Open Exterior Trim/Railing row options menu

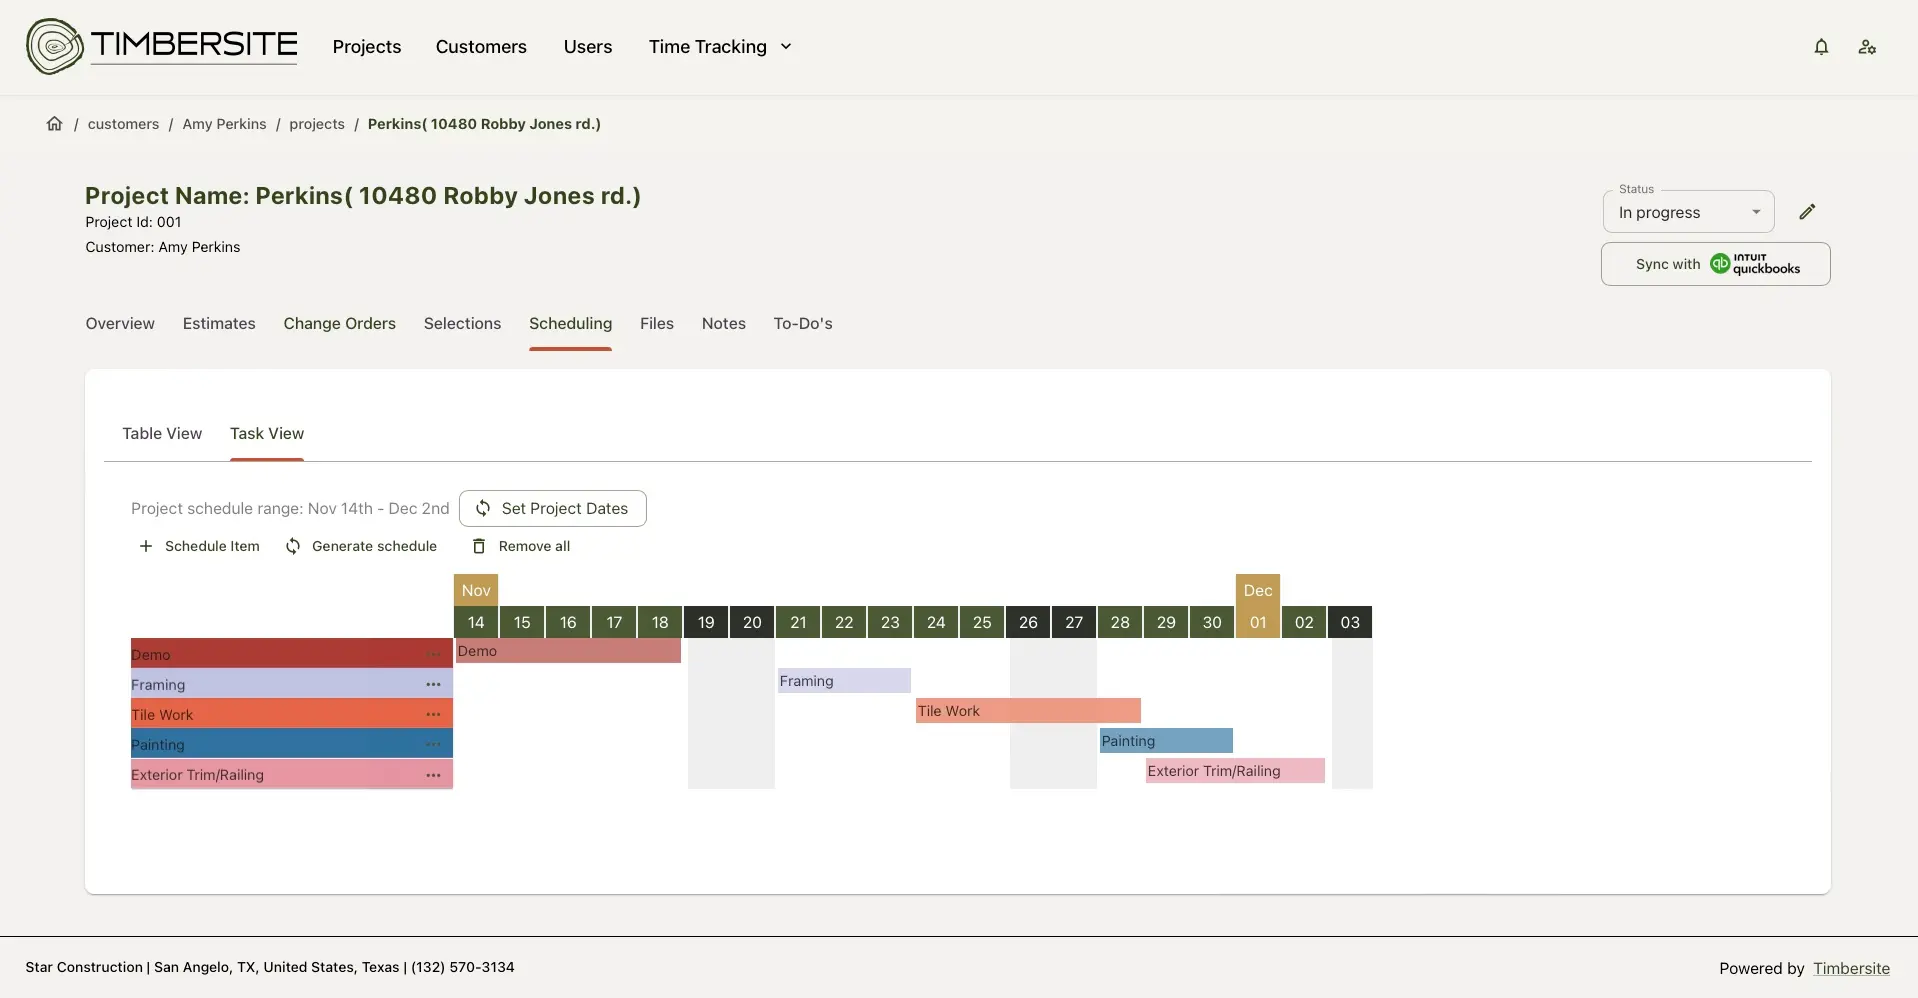(x=433, y=775)
